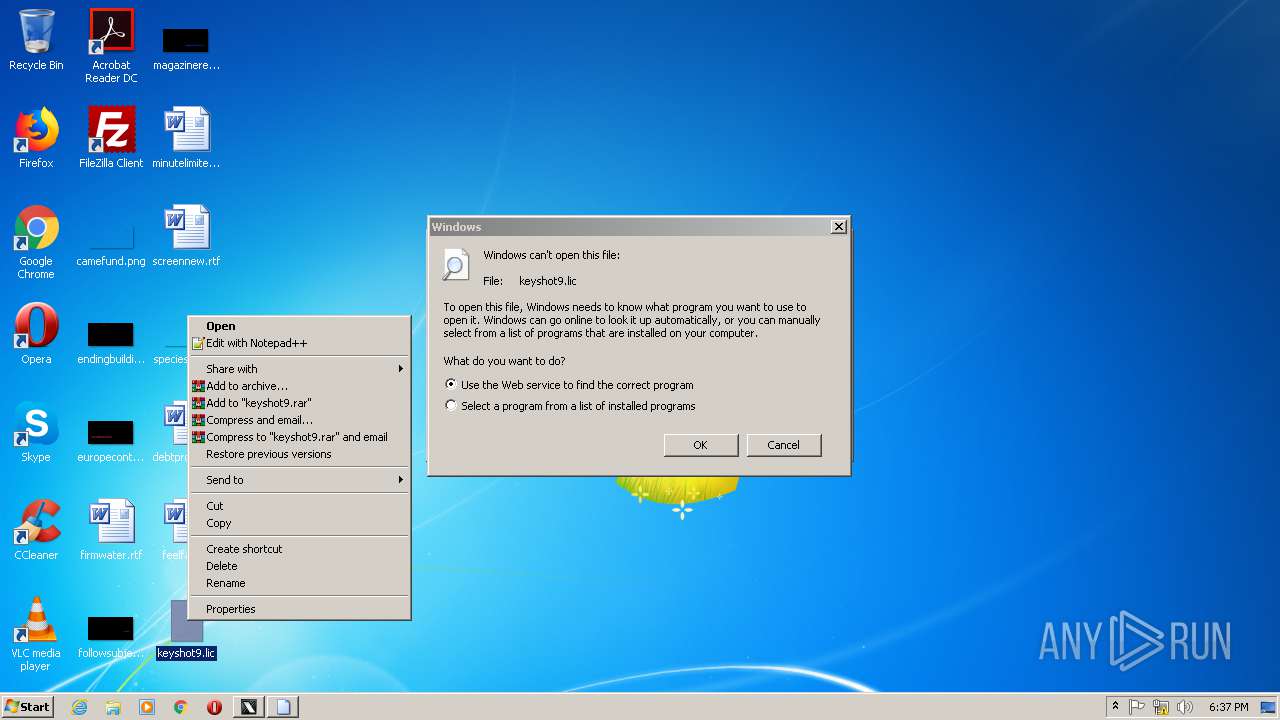Choose Edit with Notepad++
Viewport: 1280px width, 720px height.
299,343
